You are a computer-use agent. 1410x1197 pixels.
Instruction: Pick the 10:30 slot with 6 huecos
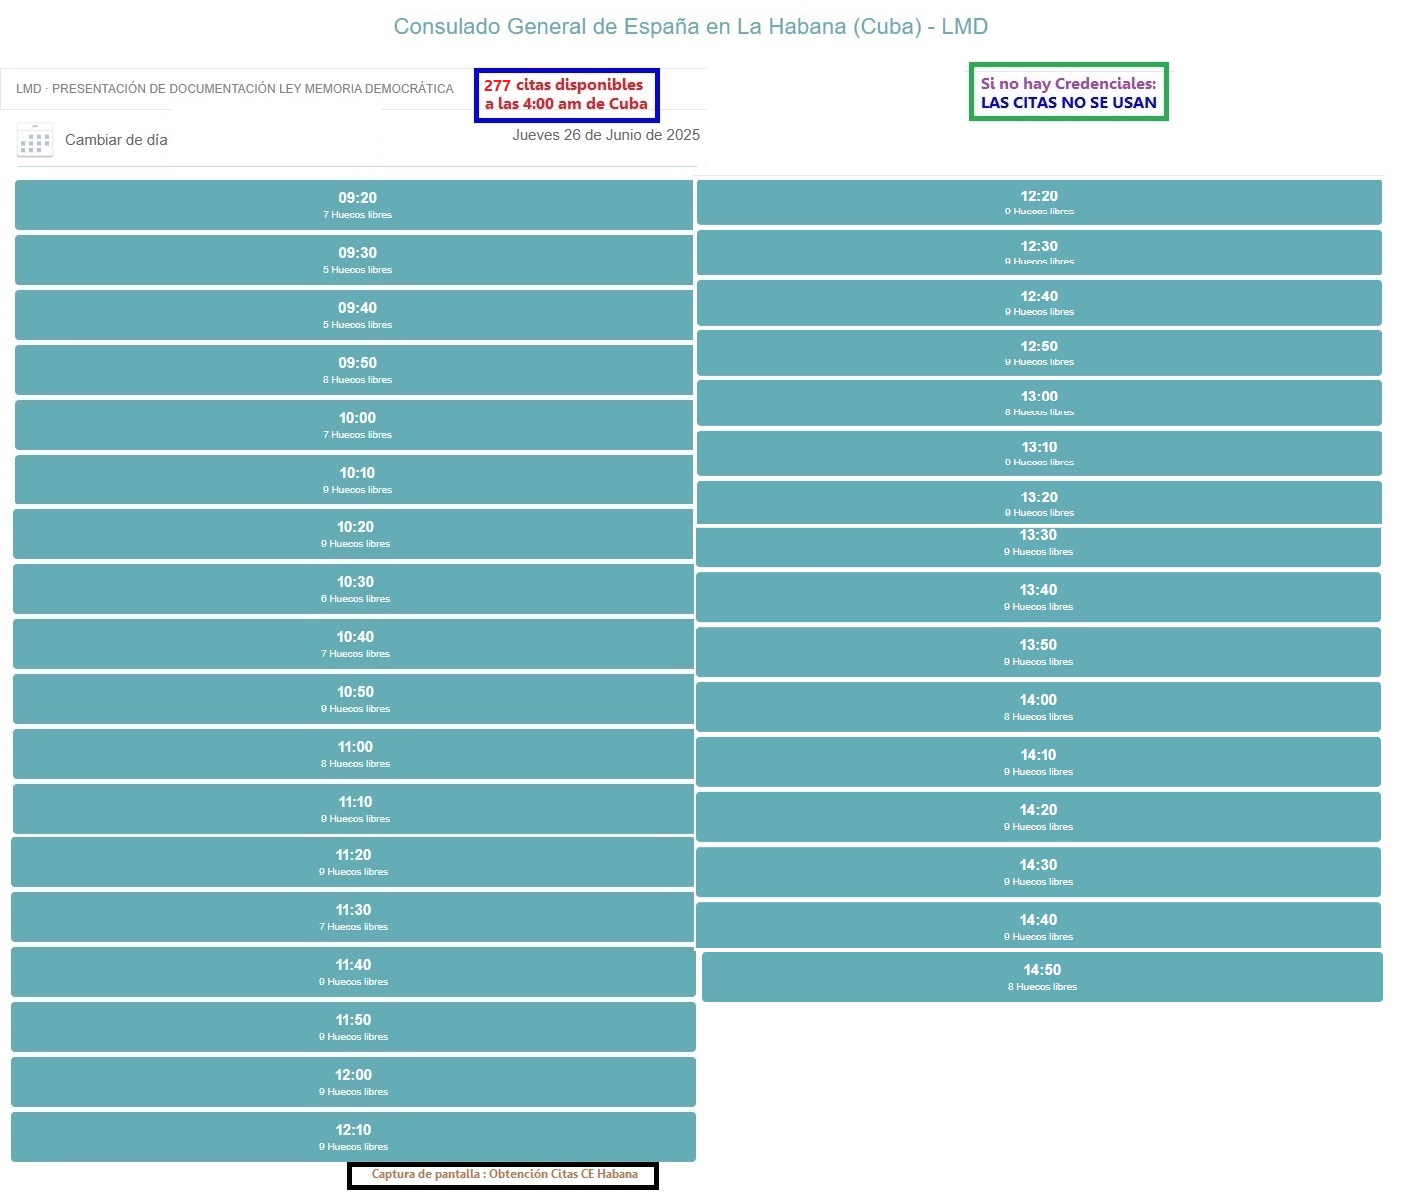(353, 589)
